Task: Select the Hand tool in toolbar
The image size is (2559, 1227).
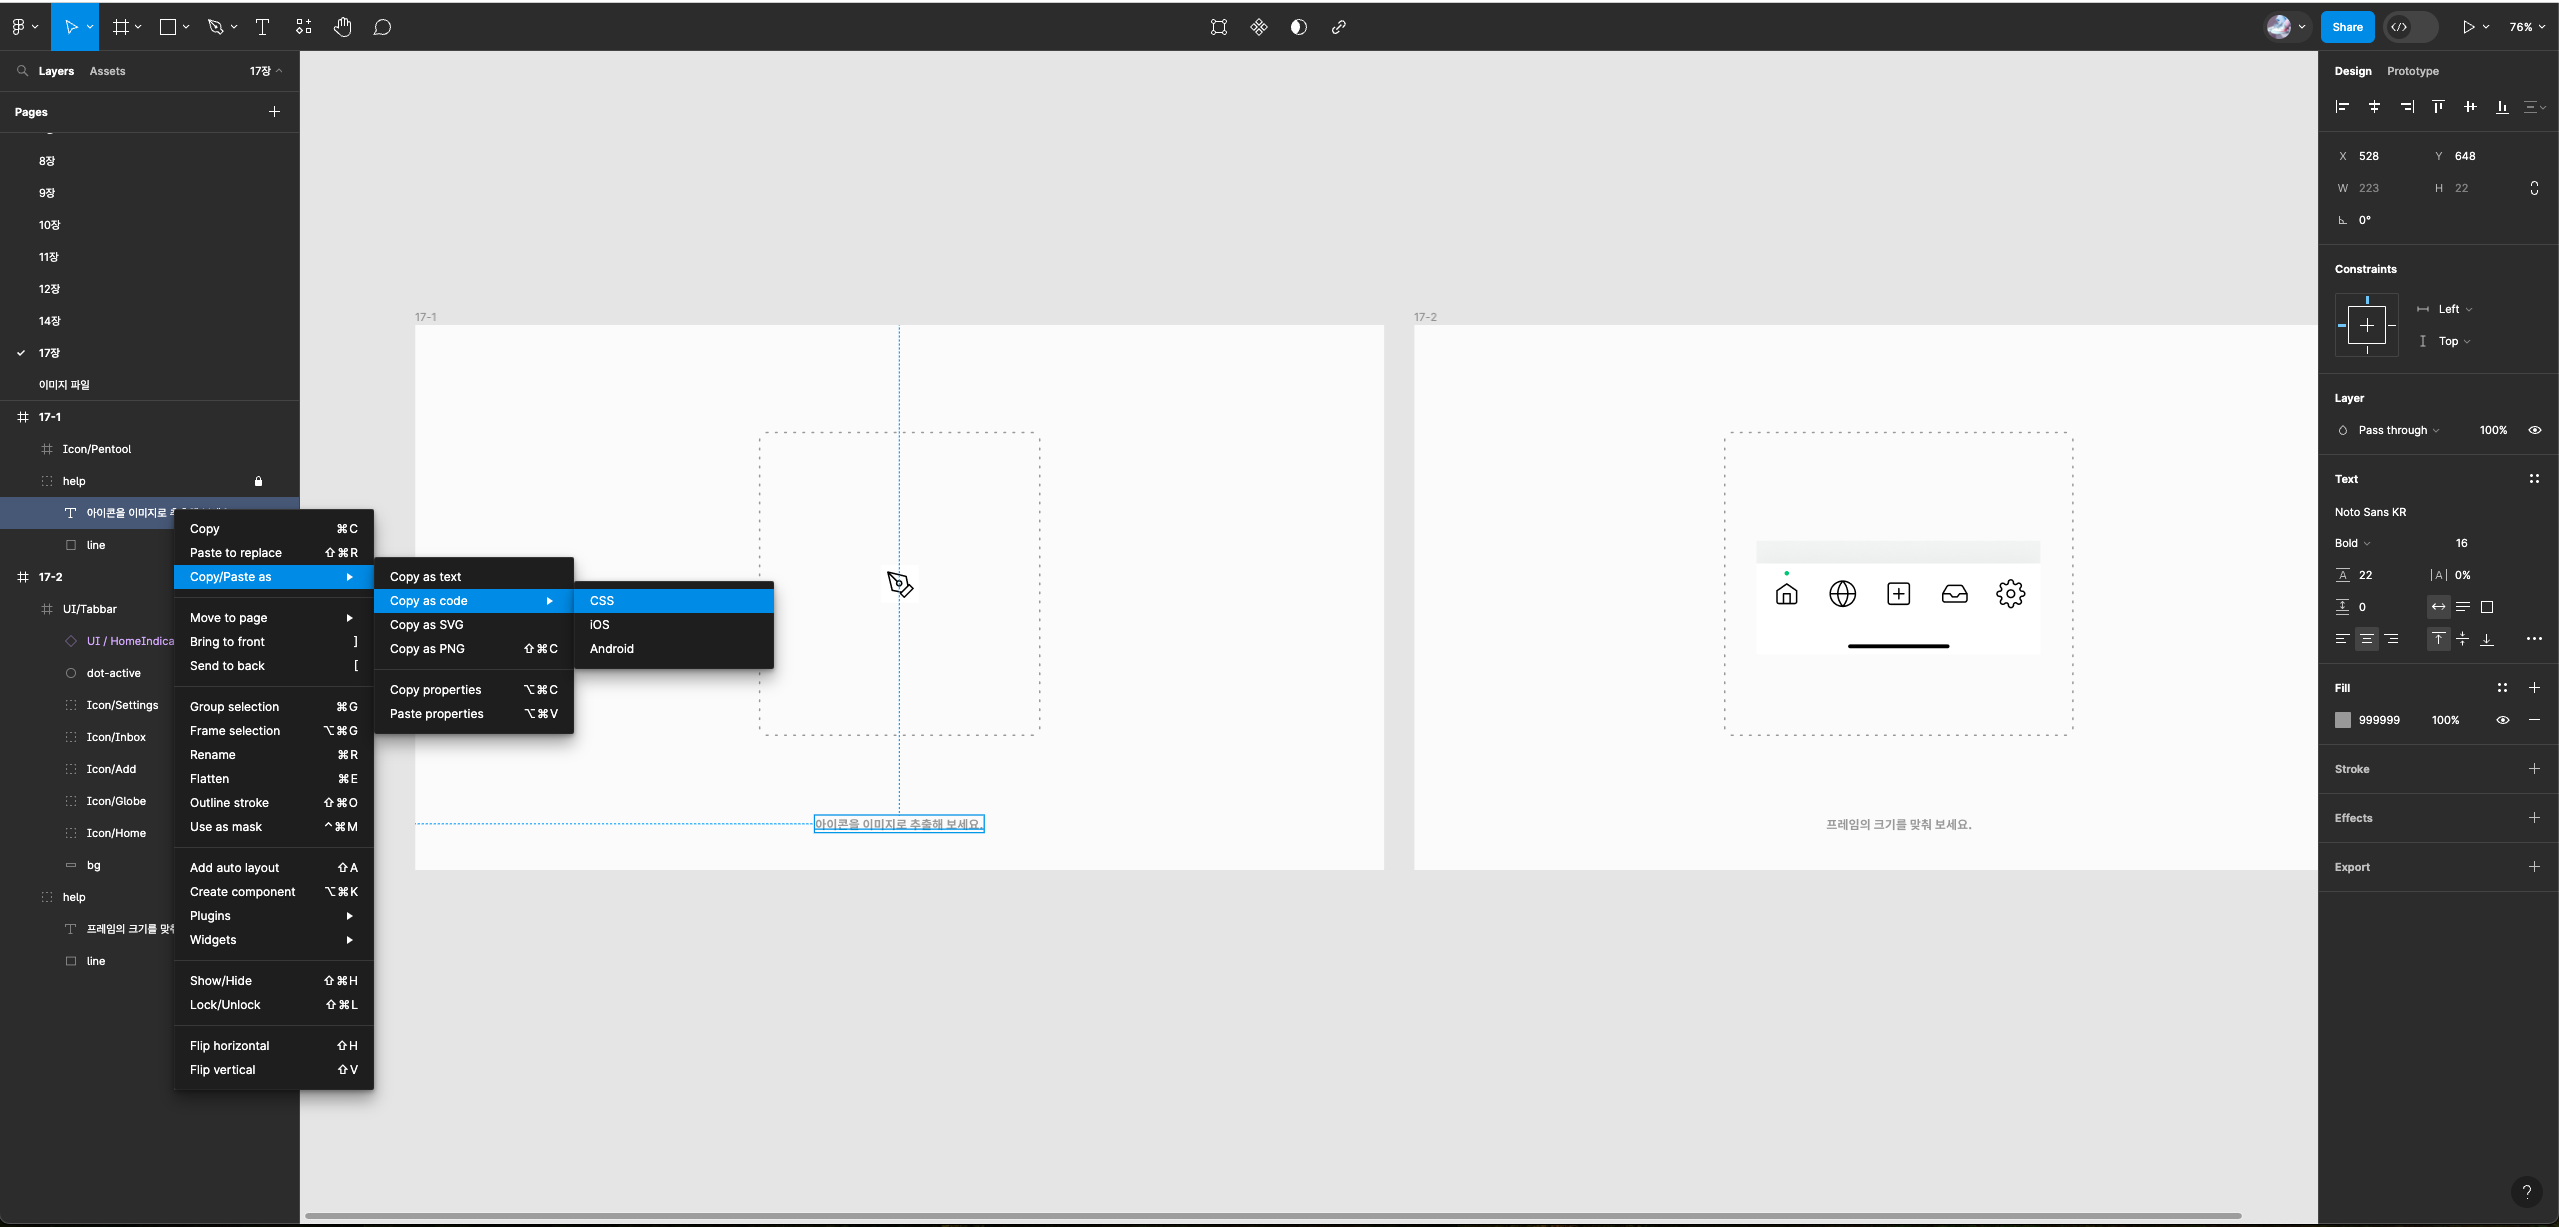Action: tap(343, 27)
